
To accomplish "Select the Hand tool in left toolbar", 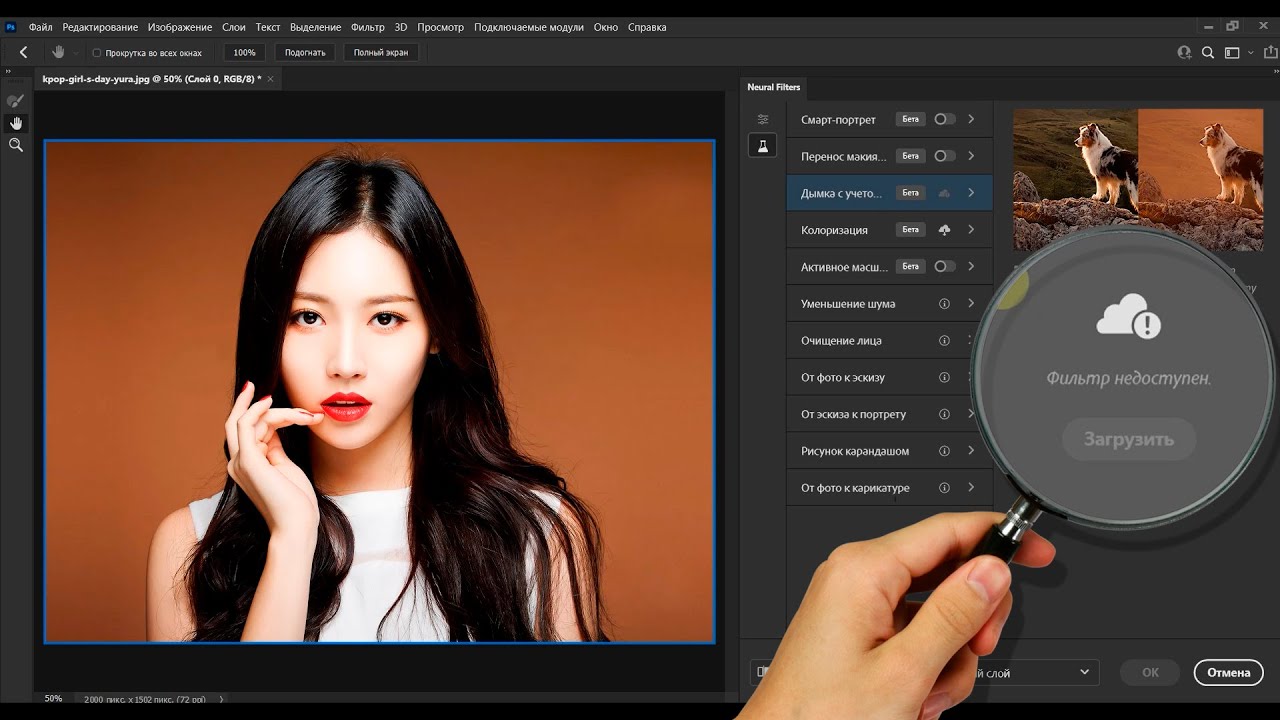I will [x=16, y=123].
